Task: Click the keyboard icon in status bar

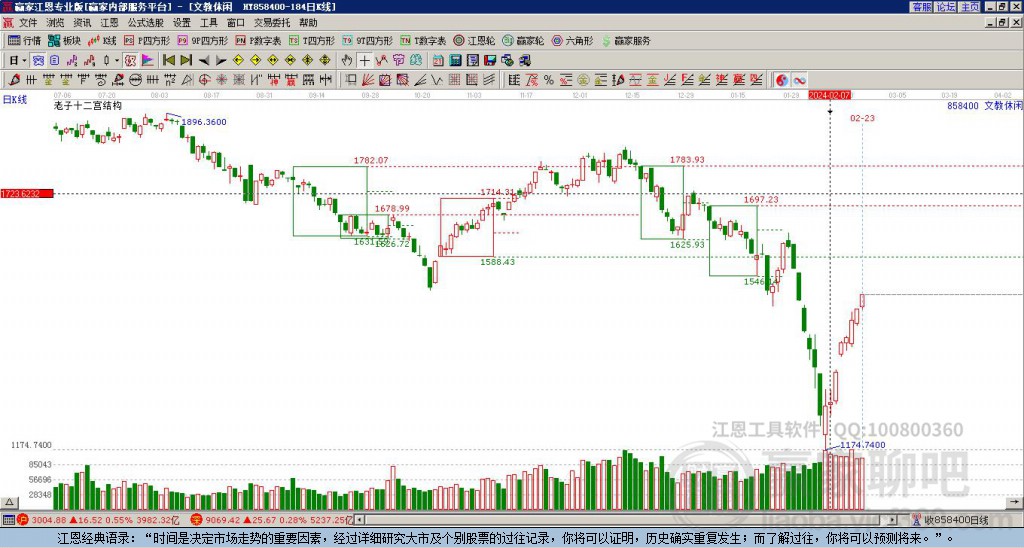Action: [8, 520]
